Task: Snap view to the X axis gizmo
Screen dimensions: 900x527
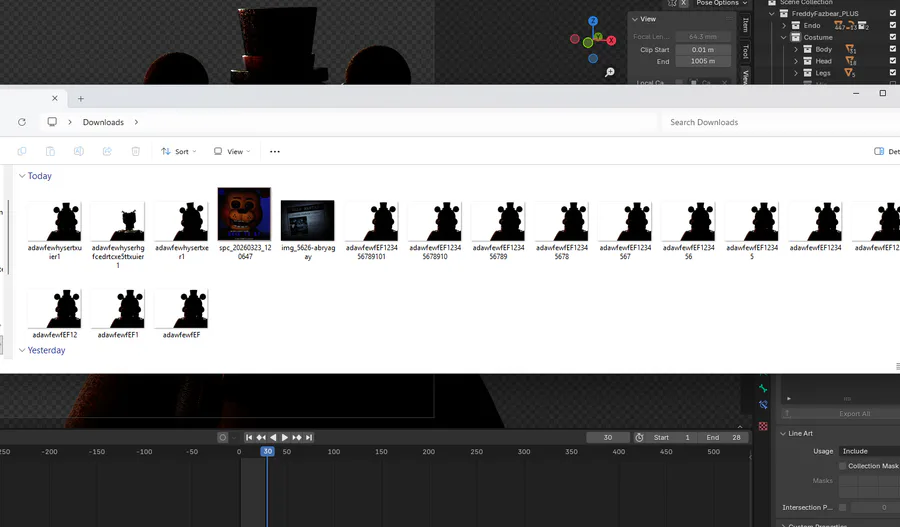Action: tap(611, 41)
